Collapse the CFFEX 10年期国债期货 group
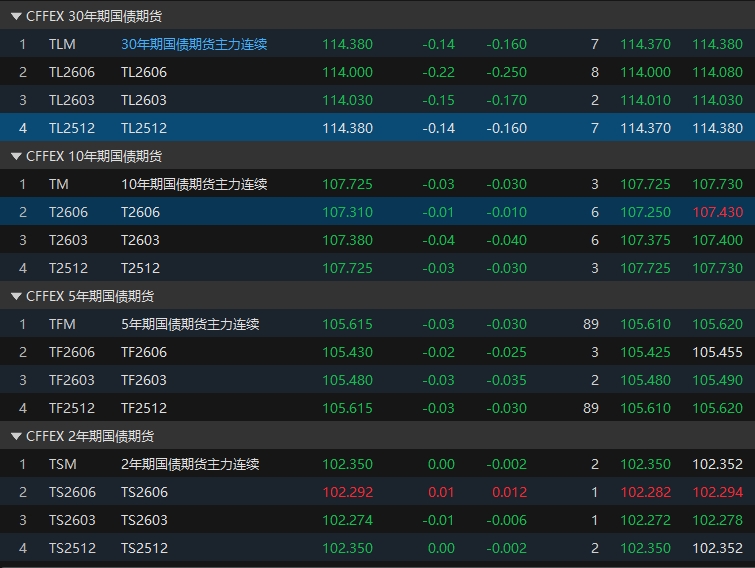755x568 pixels. (x=16, y=156)
